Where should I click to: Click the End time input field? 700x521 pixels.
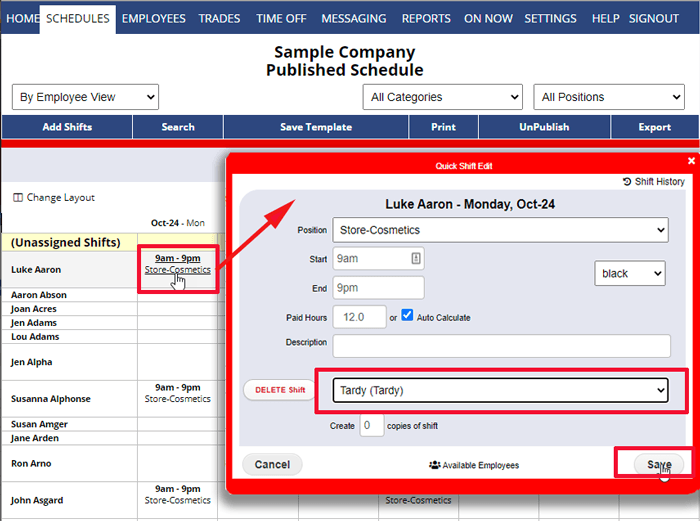[x=378, y=288]
